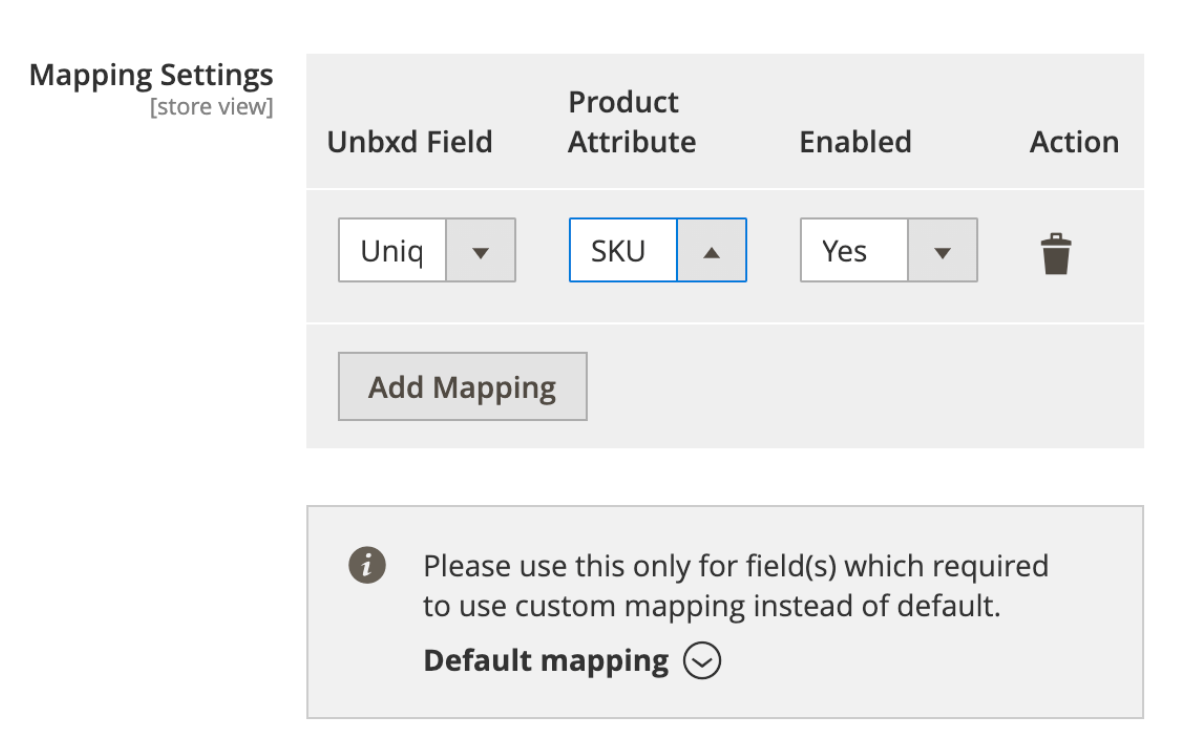Click the Mapping Settings label
The height and width of the screenshot is (748, 1180).
(151, 76)
